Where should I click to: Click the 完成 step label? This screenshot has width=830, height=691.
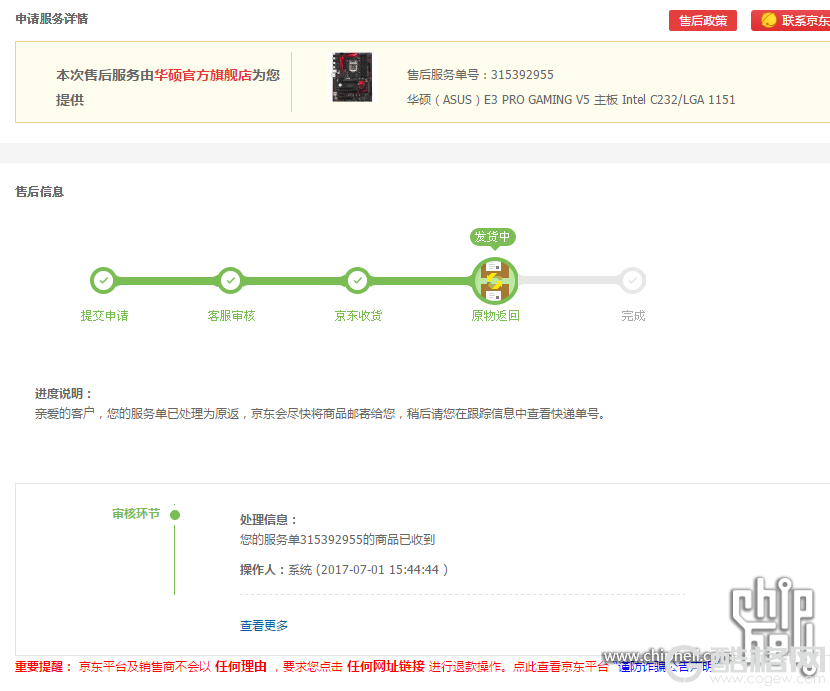(x=633, y=316)
